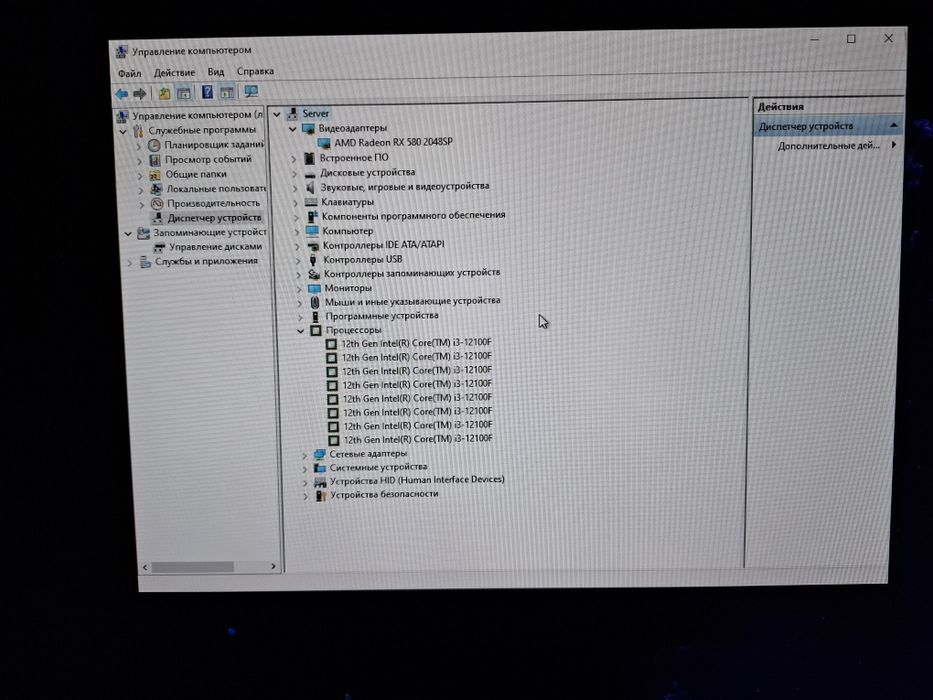933x700 pixels.
Task: Maximize the Управление компьютером window
Action: click(x=851, y=39)
